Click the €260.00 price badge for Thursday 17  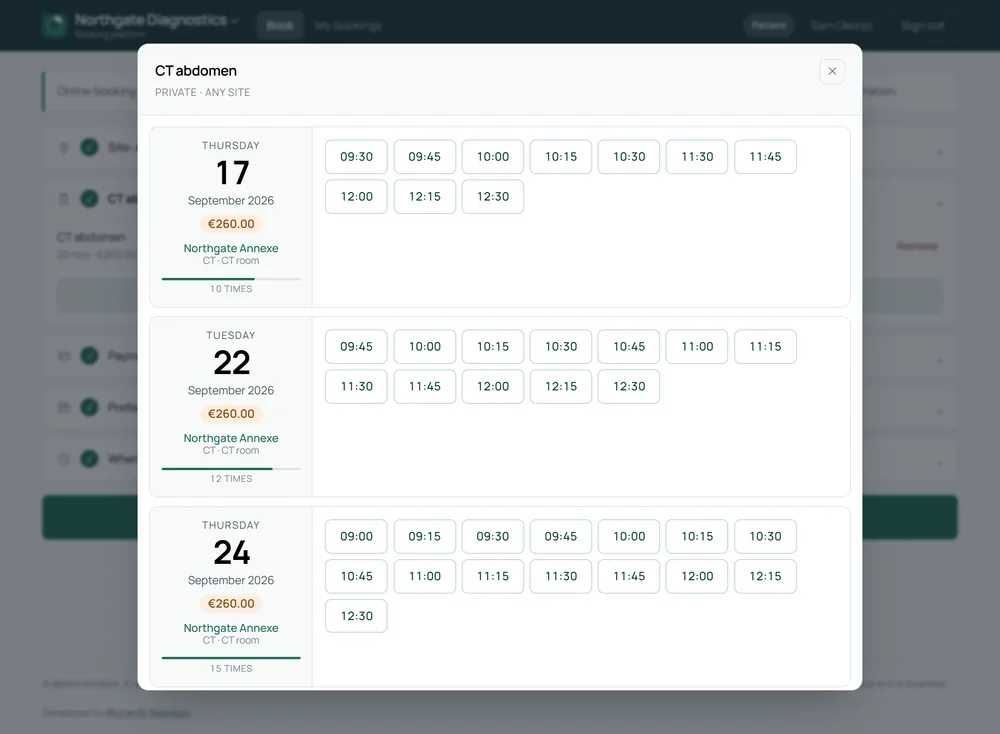coord(231,224)
